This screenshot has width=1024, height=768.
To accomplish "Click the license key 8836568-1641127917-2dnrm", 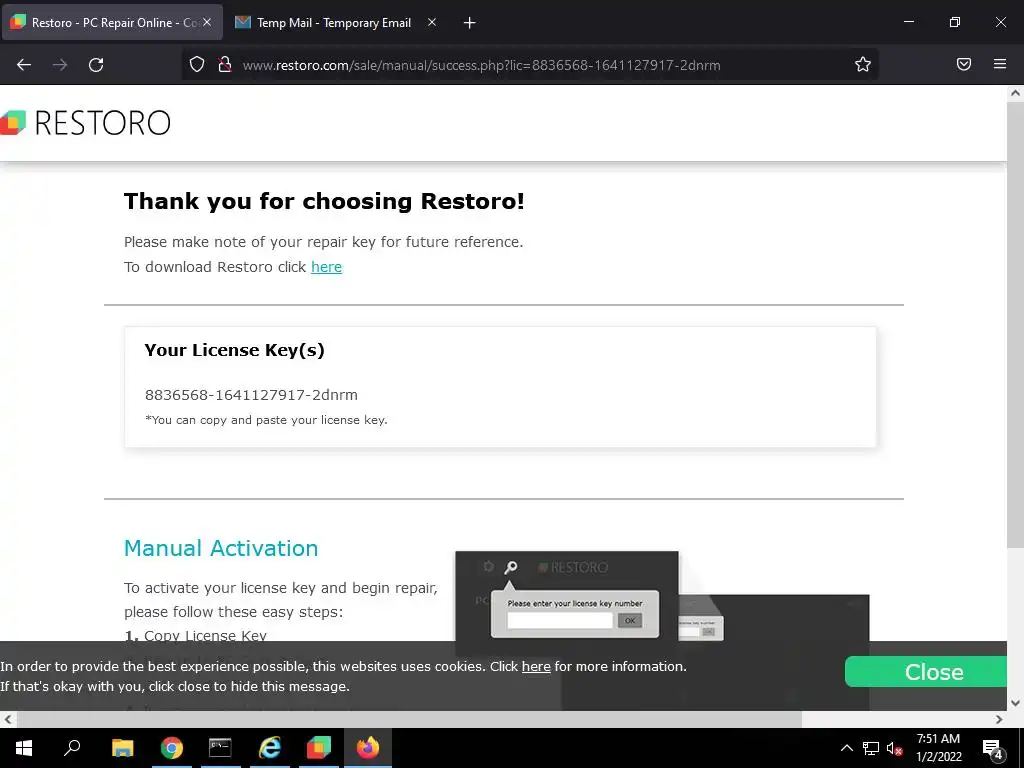I will tap(251, 395).
